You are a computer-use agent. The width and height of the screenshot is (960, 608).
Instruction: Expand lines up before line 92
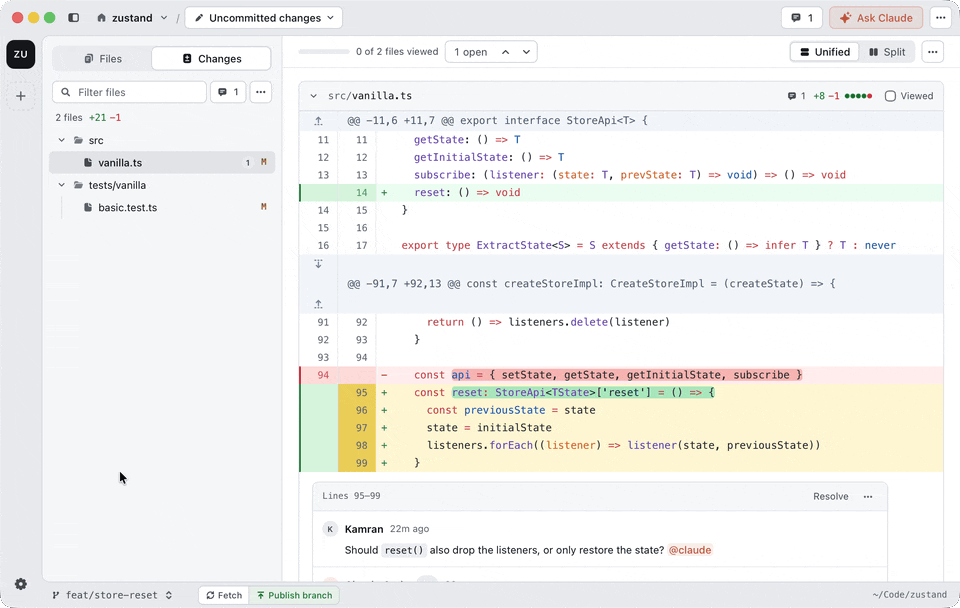318,304
